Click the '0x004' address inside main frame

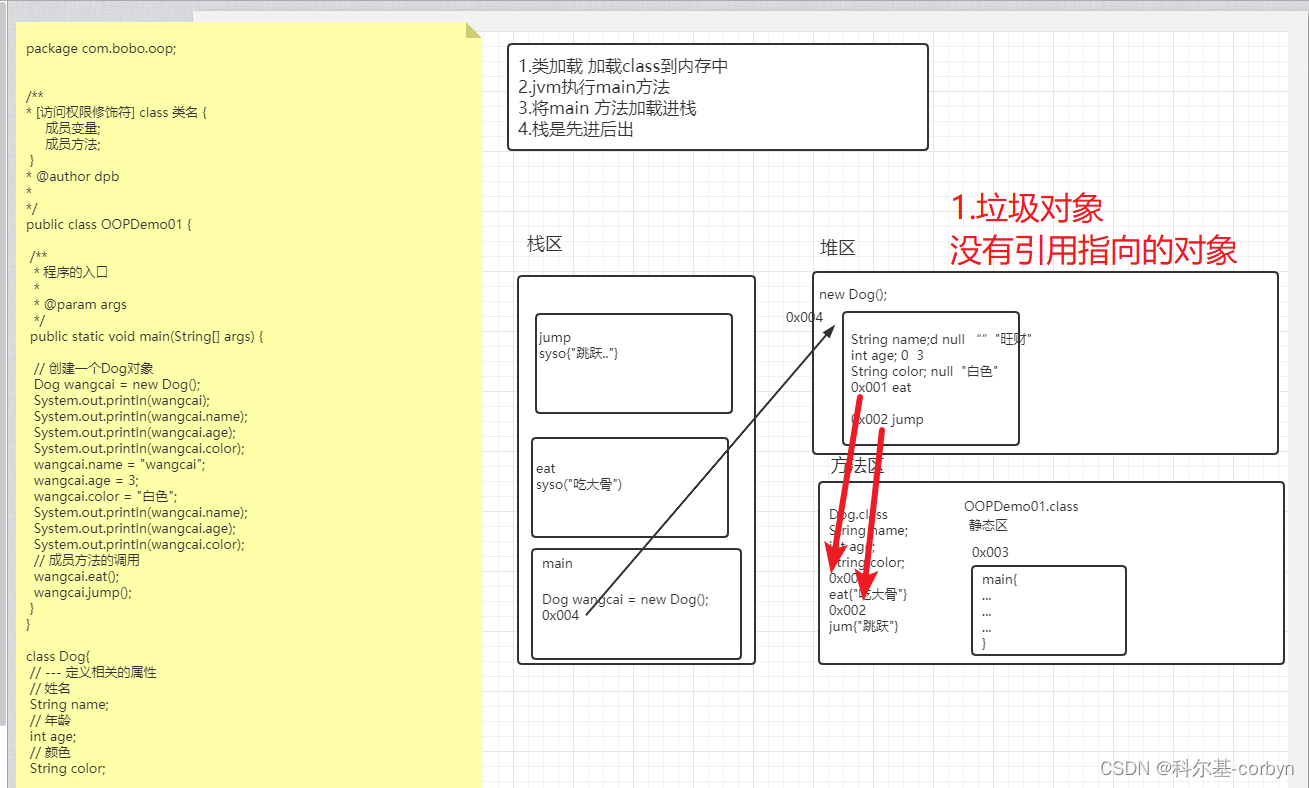[x=561, y=615]
